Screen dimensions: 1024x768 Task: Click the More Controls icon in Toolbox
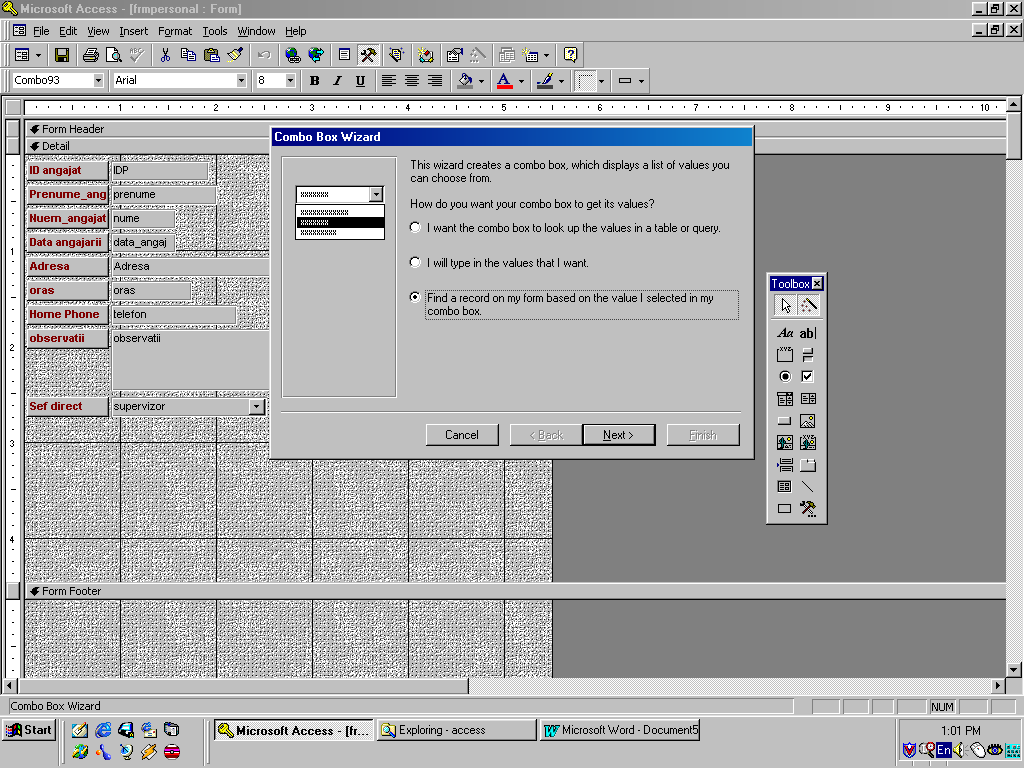pos(808,509)
